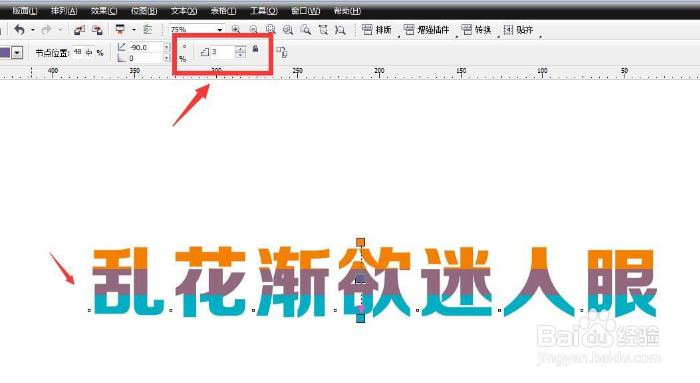Screen dimensions: 700x383
Task: Click the 节点位置 value field
Action: pyautogui.click(x=79, y=52)
